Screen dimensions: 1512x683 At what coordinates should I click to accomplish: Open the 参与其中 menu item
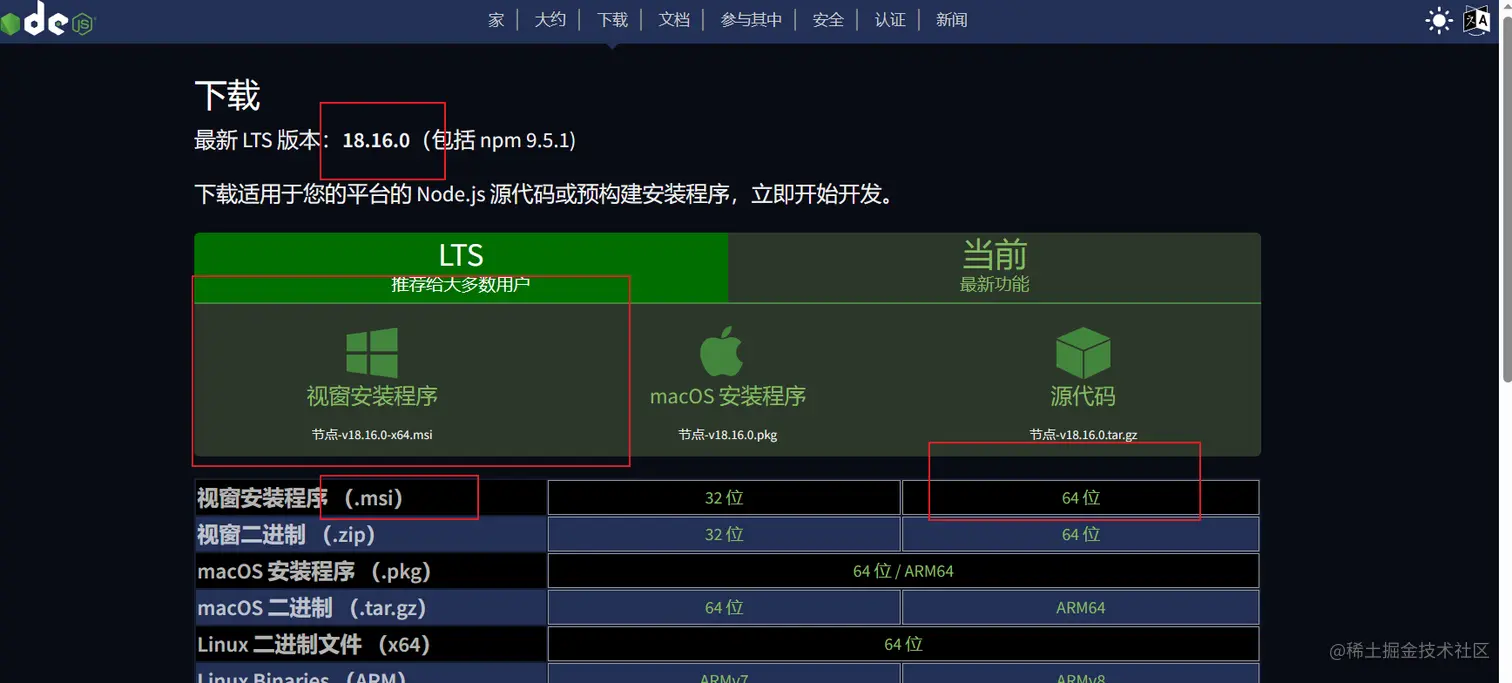pos(751,20)
